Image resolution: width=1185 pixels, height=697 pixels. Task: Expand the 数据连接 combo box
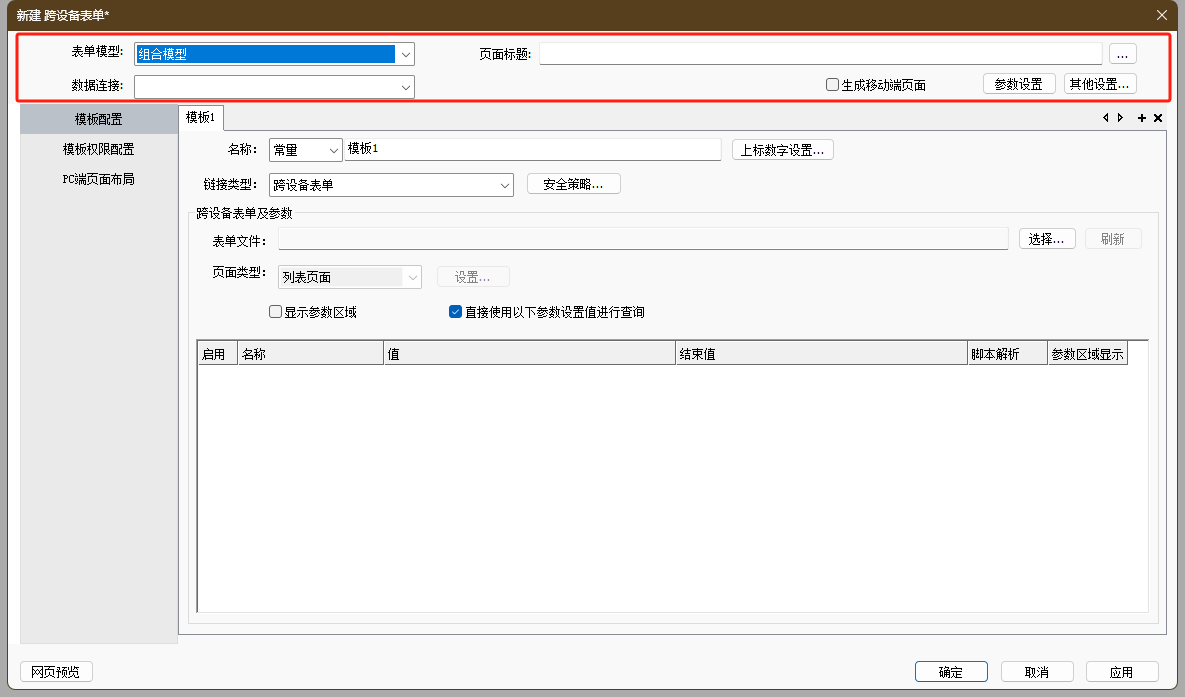[405, 87]
